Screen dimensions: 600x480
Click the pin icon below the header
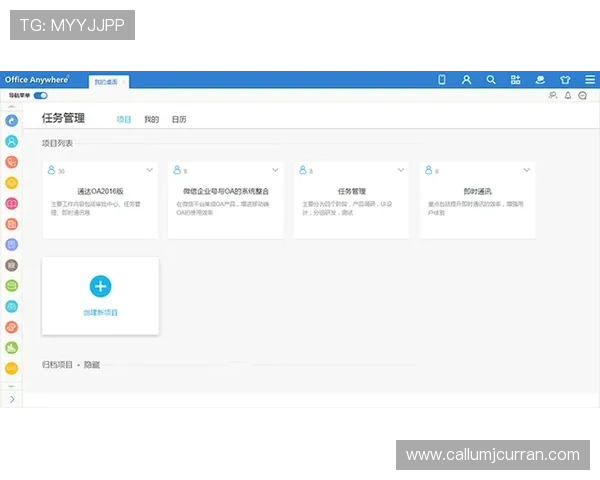(553, 95)
